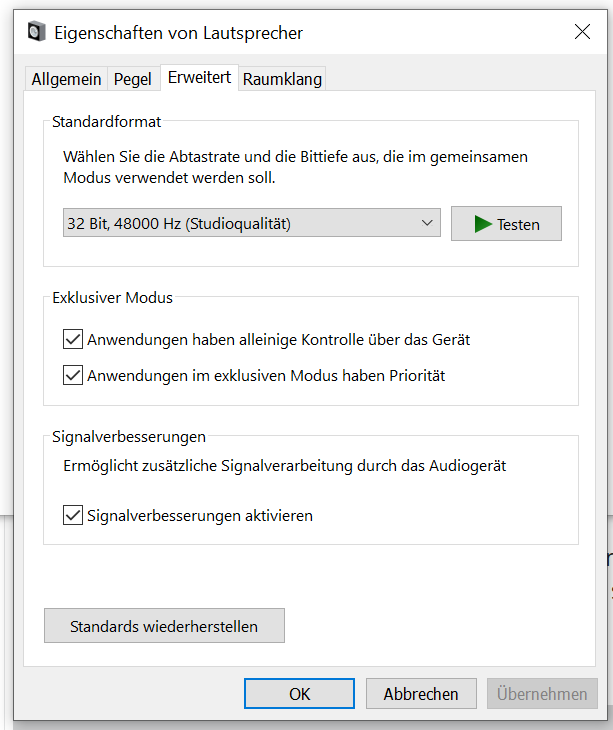Open the sample rate format dropdown
The image size is (613, 730).
(252, 223)
